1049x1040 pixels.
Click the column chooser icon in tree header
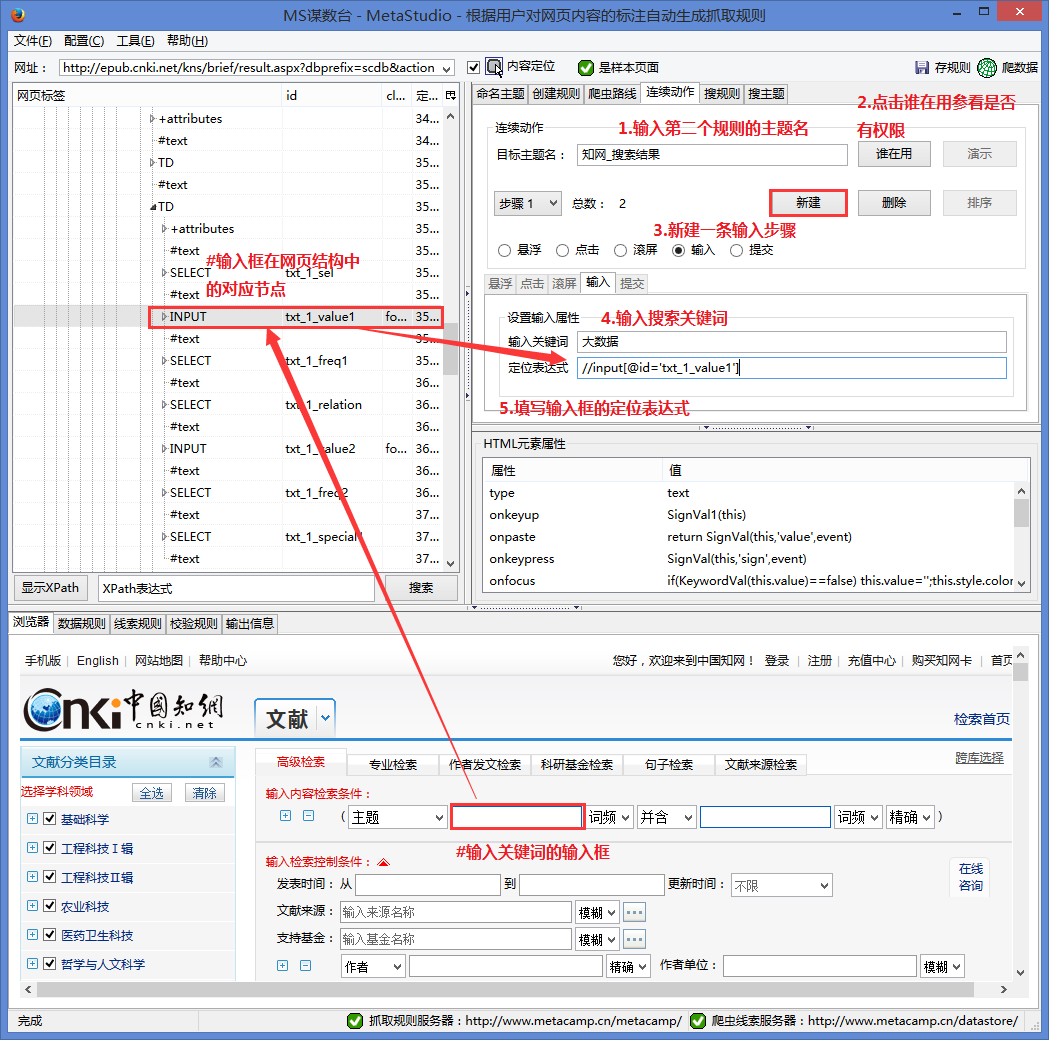(451, 96)
